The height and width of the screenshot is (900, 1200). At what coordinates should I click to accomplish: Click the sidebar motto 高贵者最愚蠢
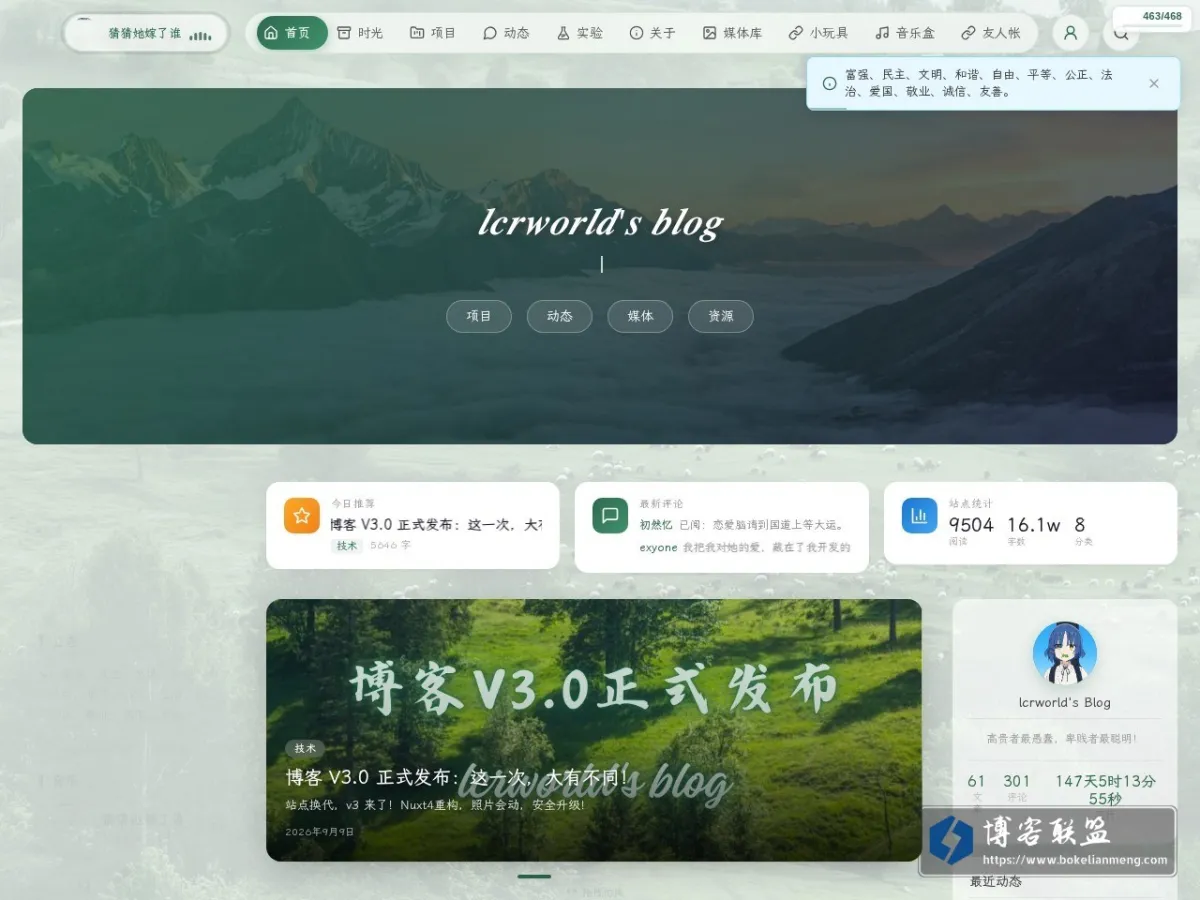click(x=1062, y=738)
